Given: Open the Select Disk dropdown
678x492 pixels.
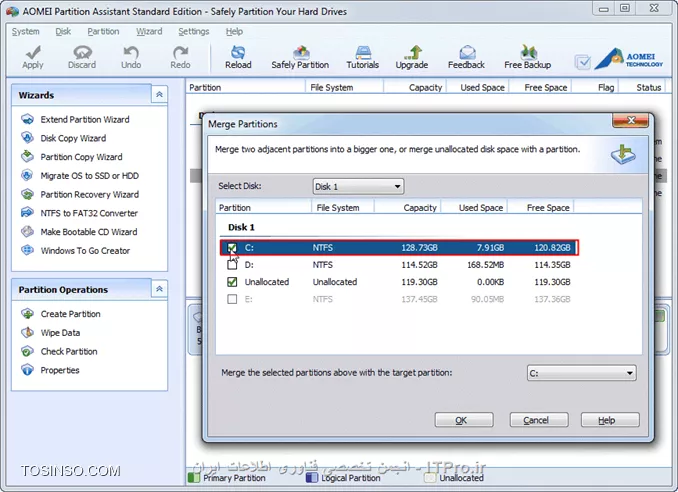Looking at the screenshot, I should (x=358, y=186).
